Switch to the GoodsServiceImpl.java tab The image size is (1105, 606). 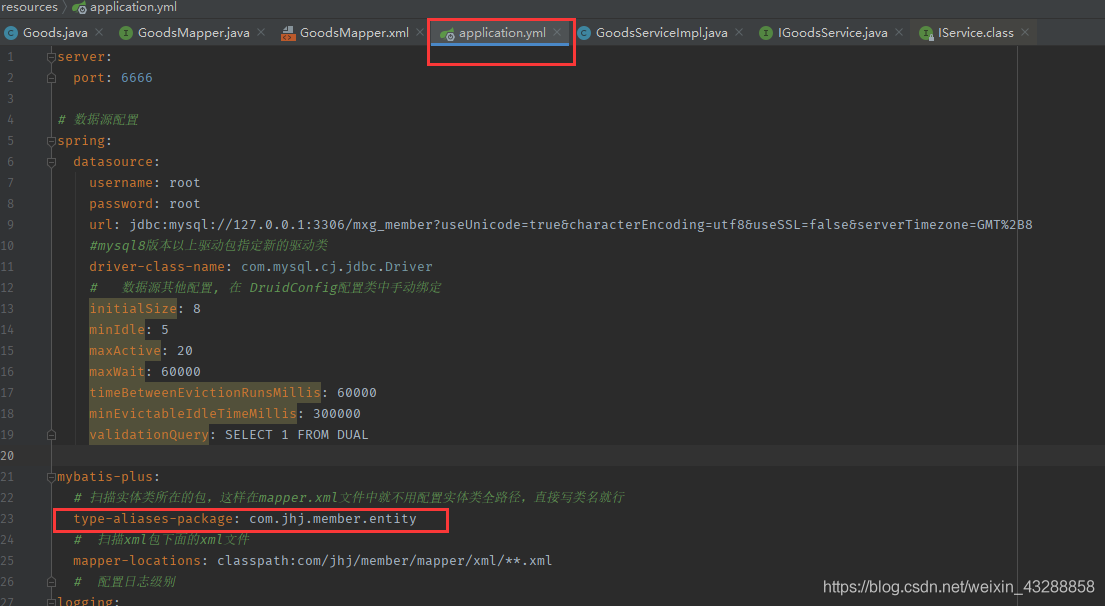tap(661, 32)
